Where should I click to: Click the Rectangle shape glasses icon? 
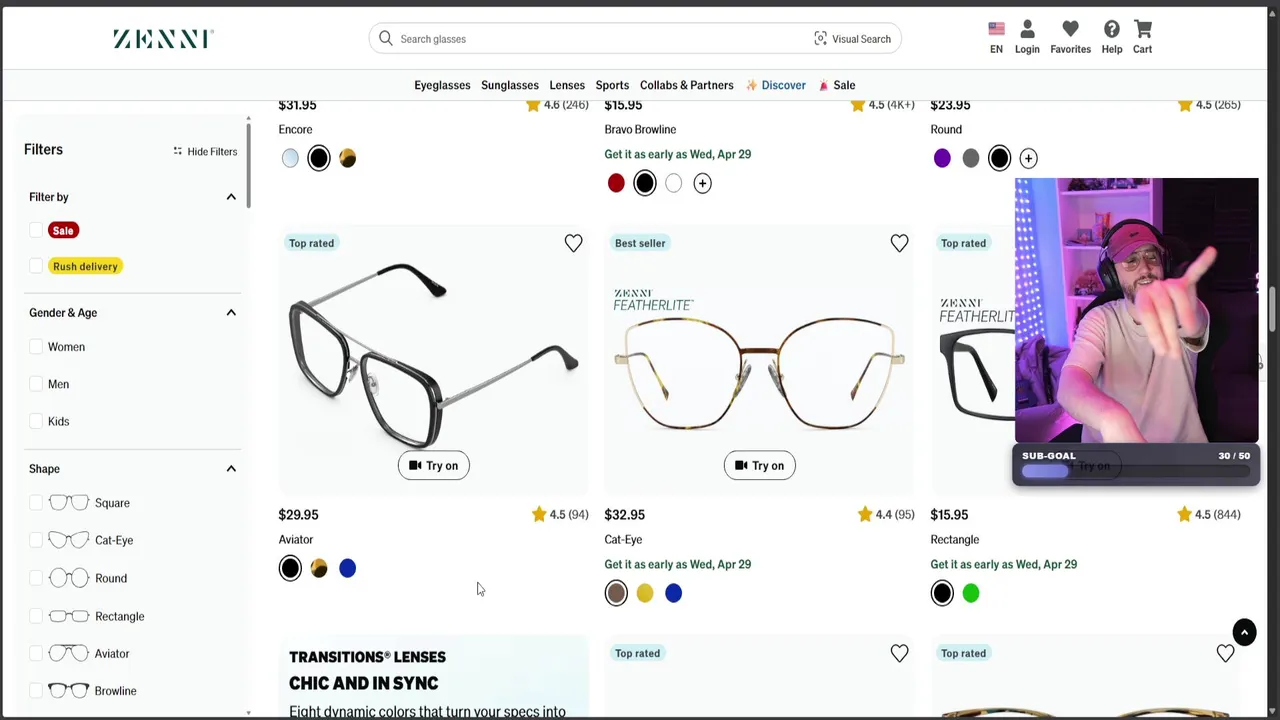point(69,616)
